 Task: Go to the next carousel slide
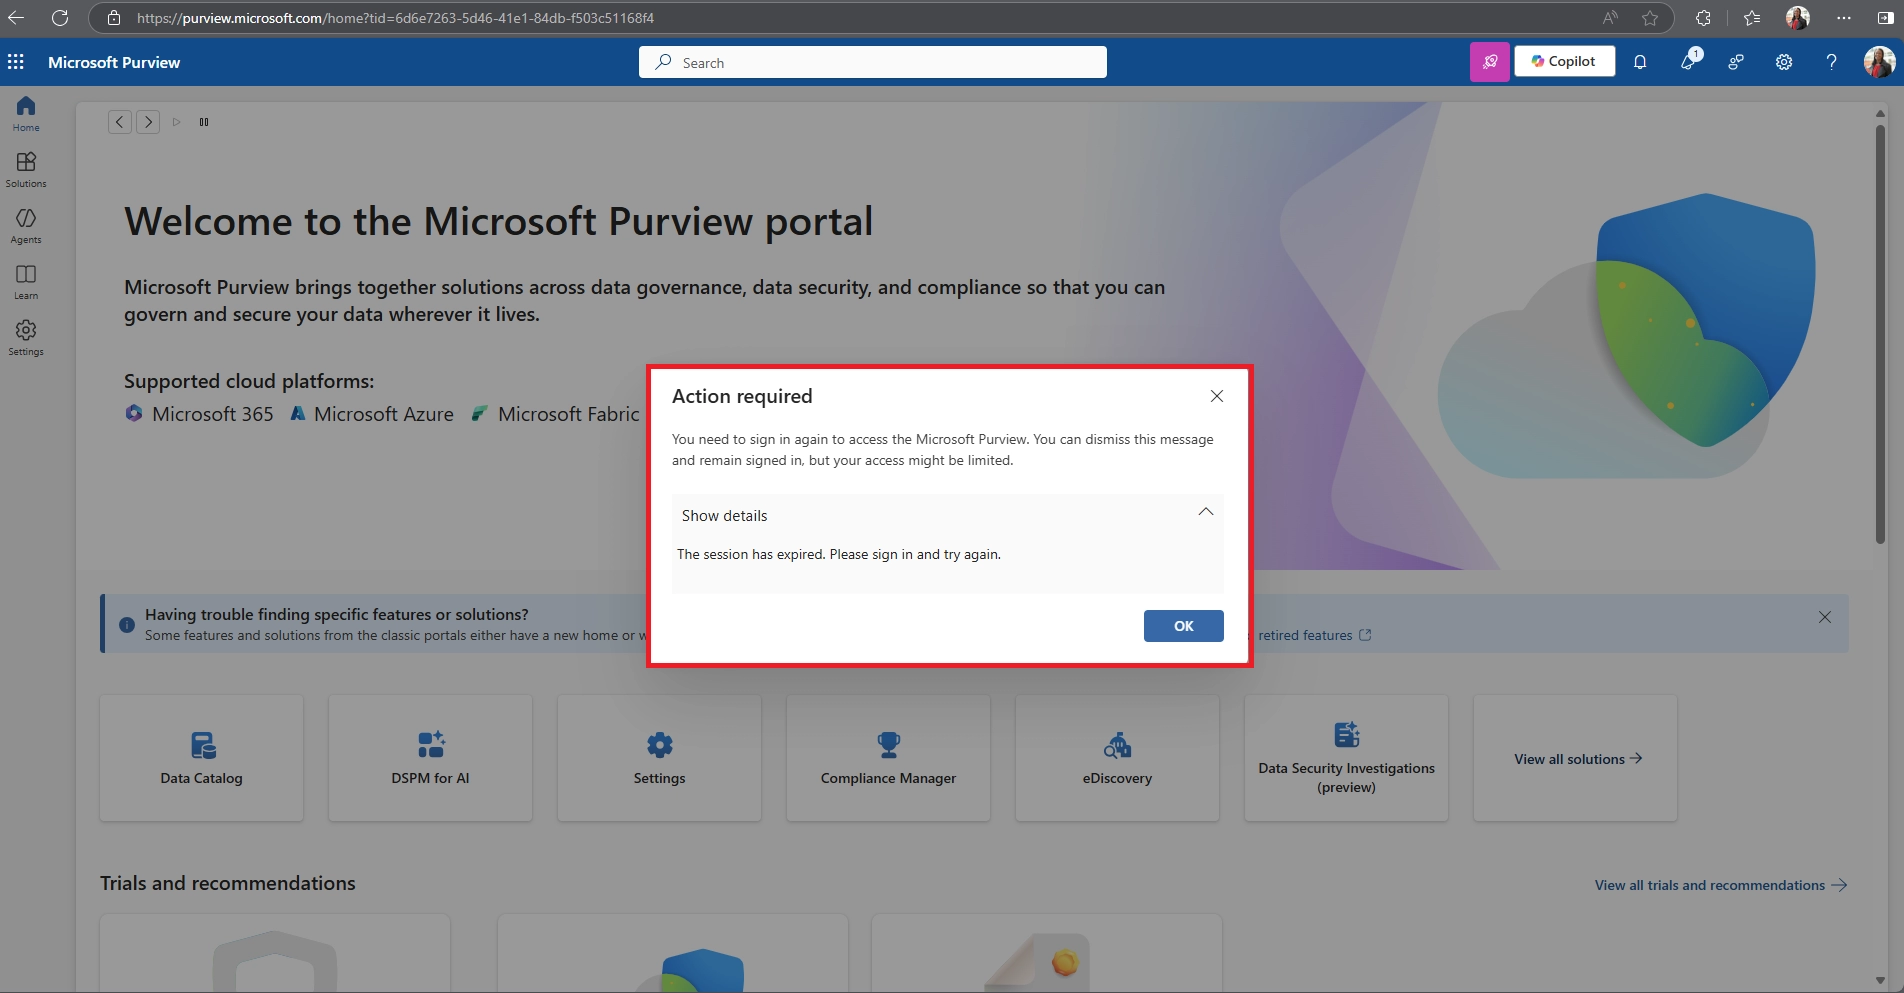148,122
